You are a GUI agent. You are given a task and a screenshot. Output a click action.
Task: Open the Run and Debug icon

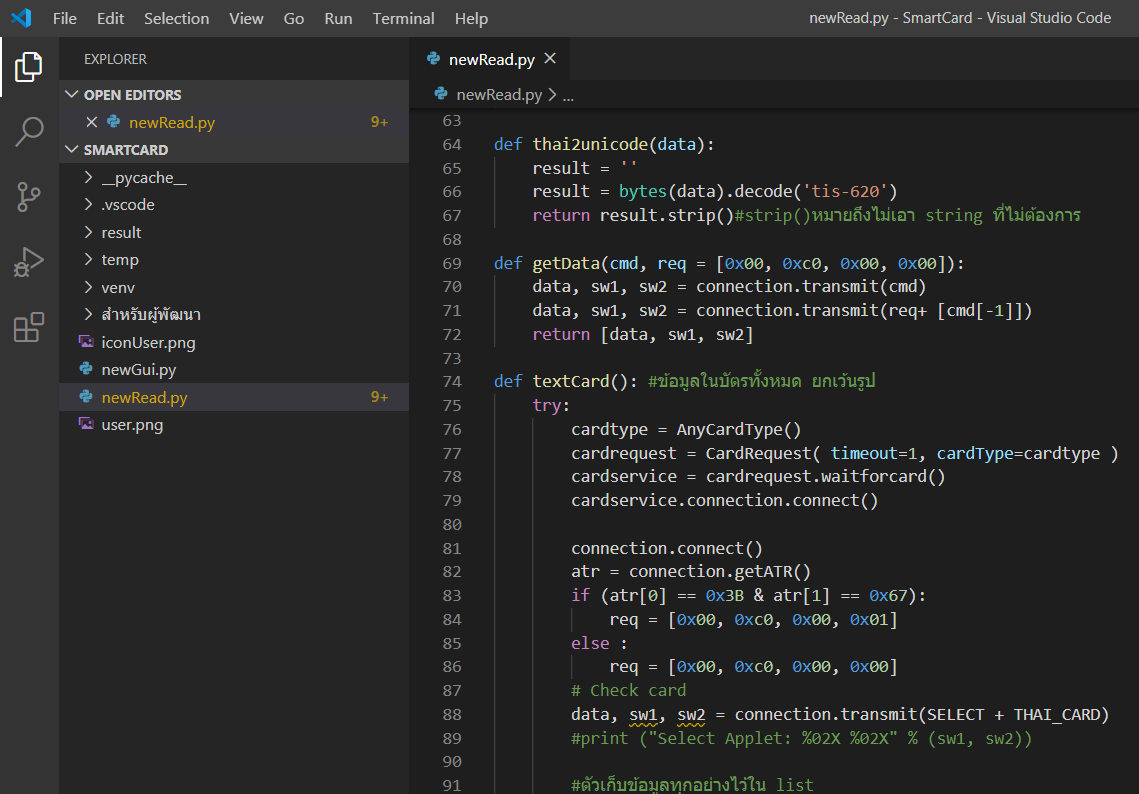(x=29, y=263)
